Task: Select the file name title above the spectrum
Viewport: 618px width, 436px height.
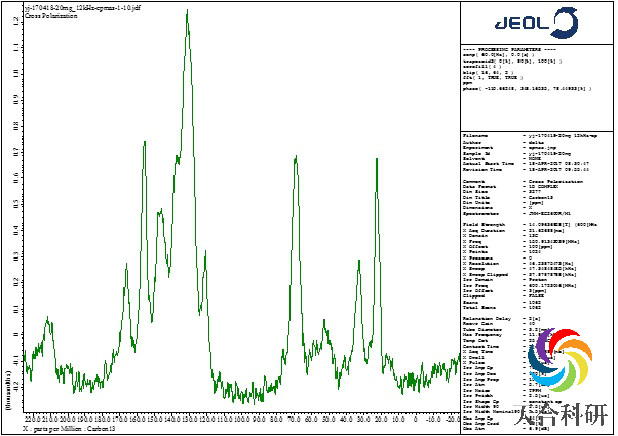Action: click(x=66, y=6)
